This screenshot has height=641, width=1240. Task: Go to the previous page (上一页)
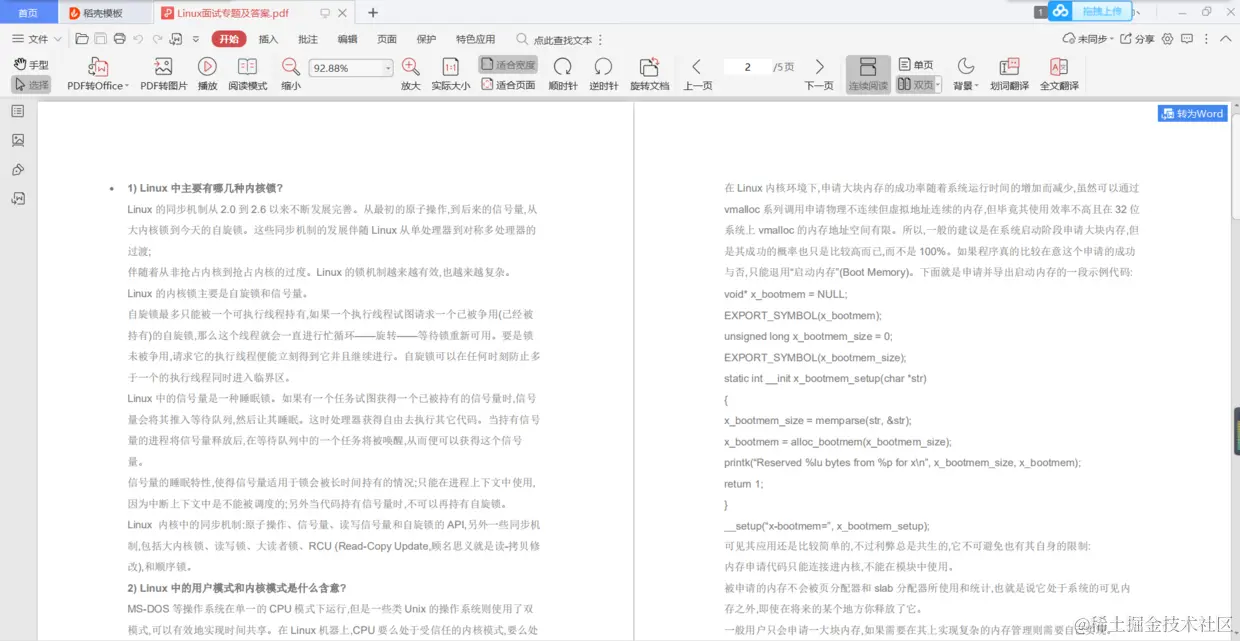(x=697, y=74)
